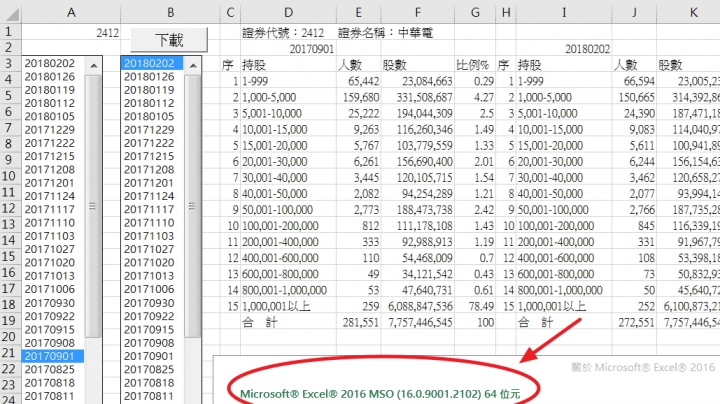Select 20180202 in column A list
Screen dimensions: 720x404
click(50, 63)
